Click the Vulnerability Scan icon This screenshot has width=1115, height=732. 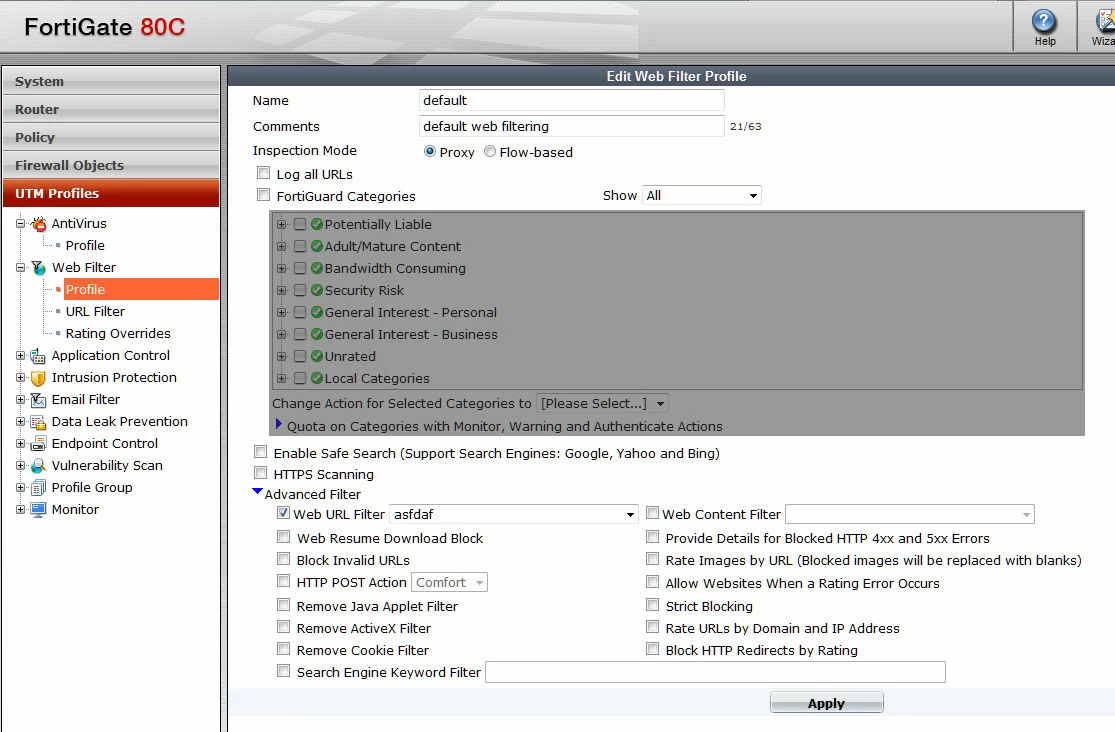click(38, 466)
